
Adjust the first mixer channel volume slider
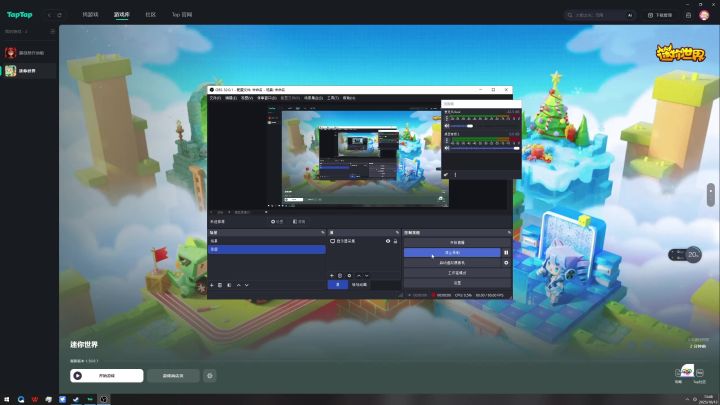click(x=485, y=126)
